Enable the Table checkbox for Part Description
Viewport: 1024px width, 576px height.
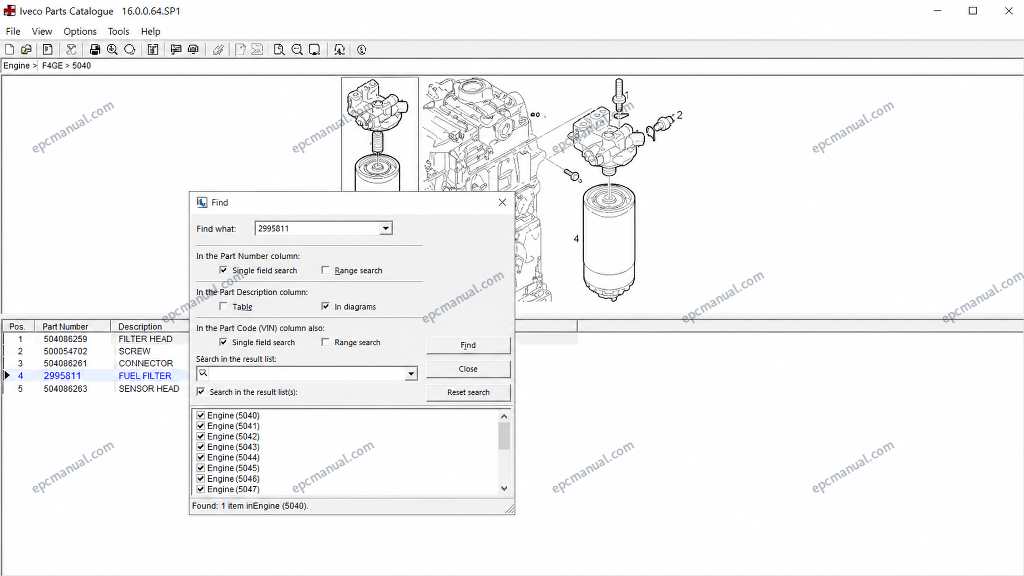pos(223,306)
